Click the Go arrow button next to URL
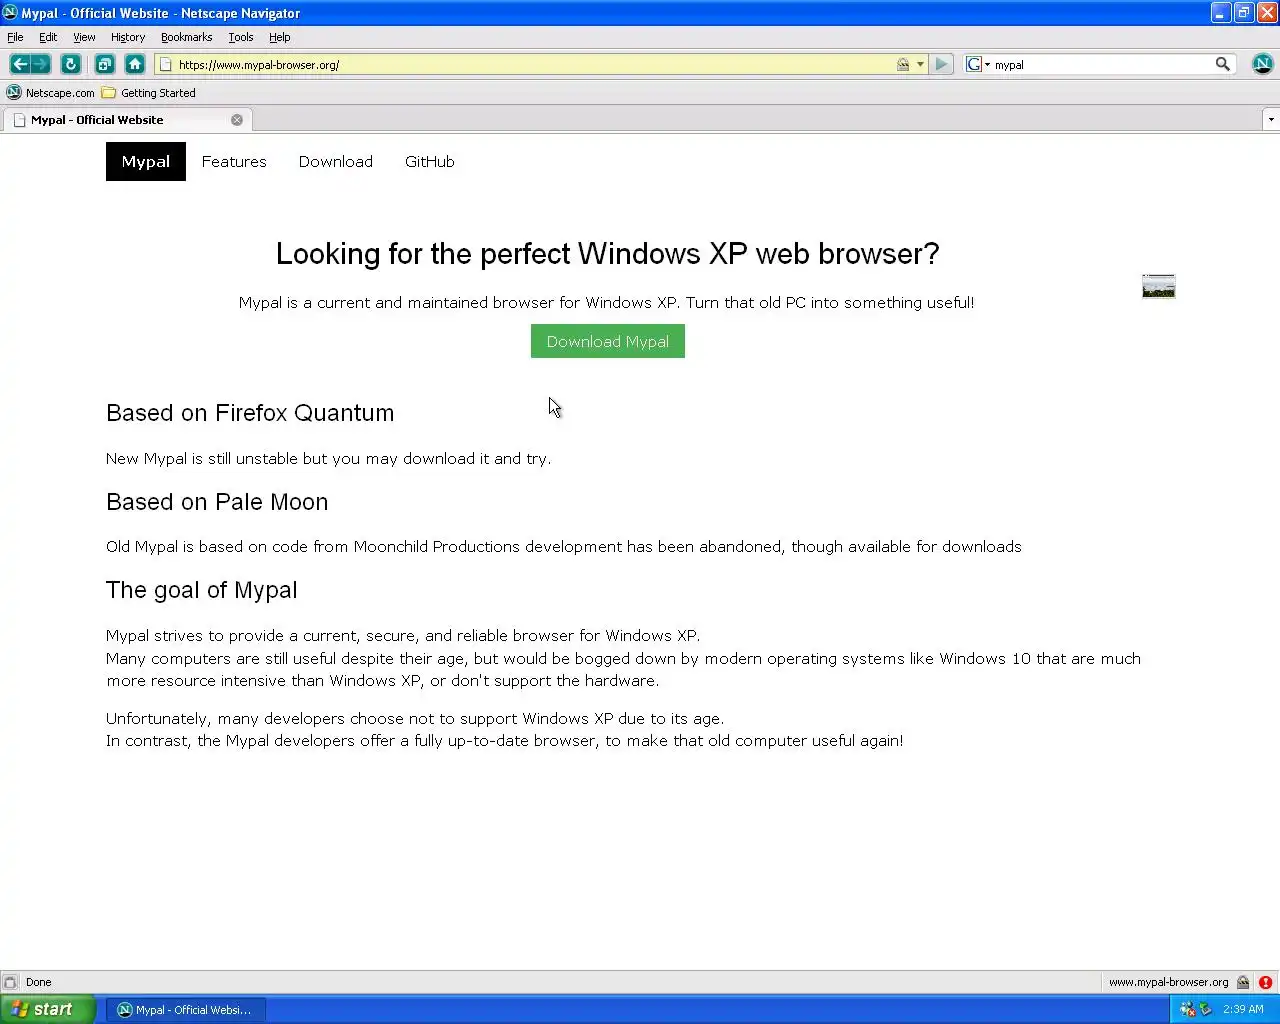 pos(941,64)
